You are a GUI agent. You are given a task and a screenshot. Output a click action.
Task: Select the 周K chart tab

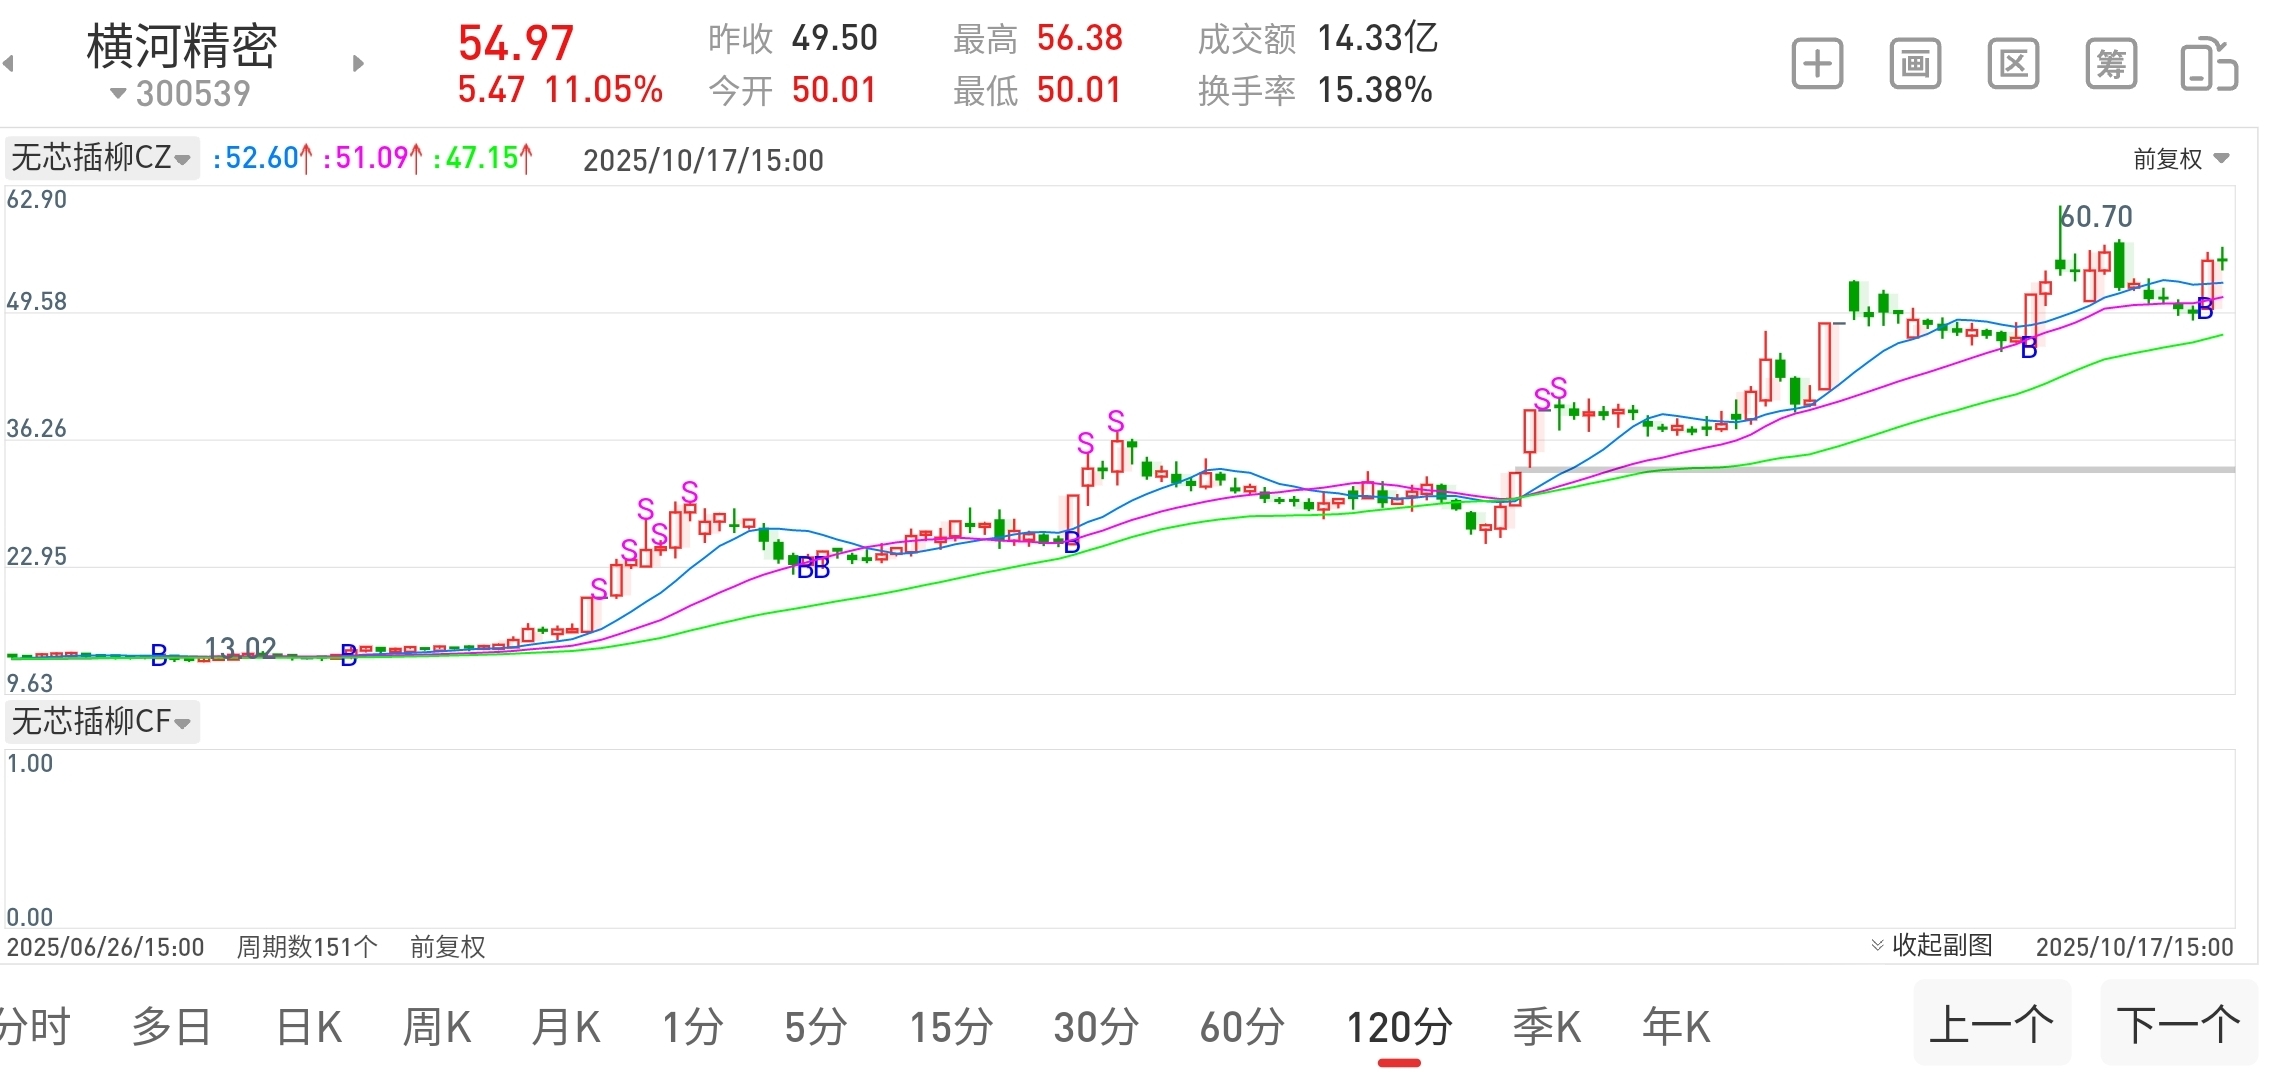click(436, 1027)
